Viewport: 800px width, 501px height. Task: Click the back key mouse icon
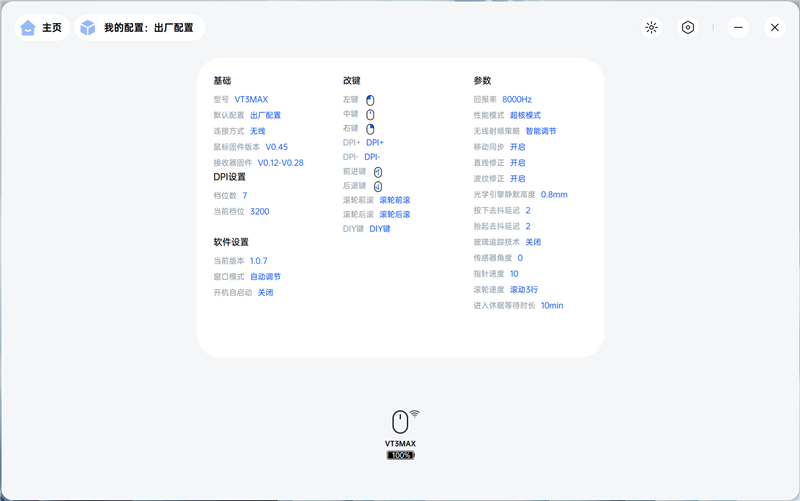tap(378, 186)
